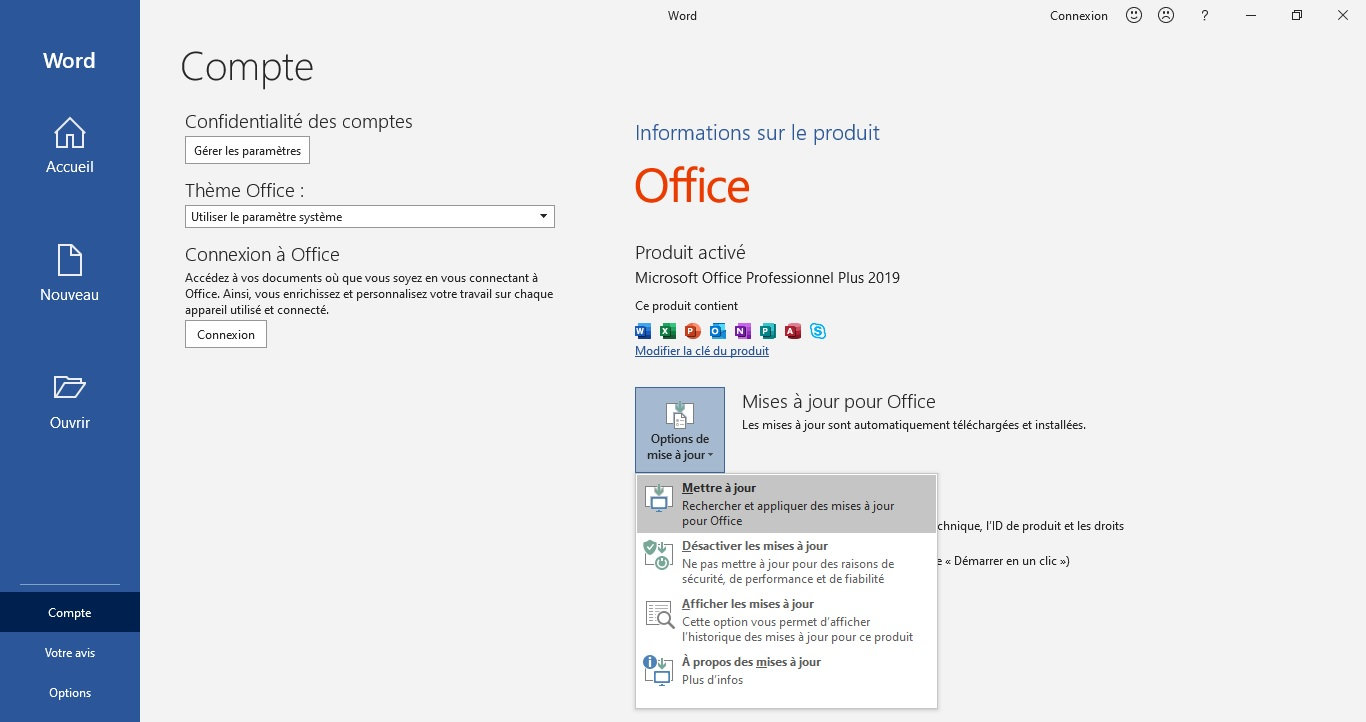
Task: Click the Ouvrir folder icon
Action: point(69,388)
